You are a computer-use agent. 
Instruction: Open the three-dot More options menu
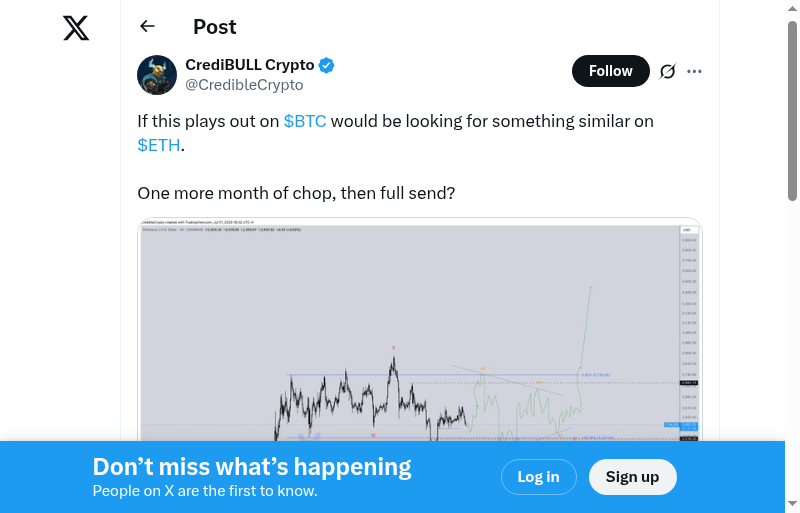coord(695,71)
